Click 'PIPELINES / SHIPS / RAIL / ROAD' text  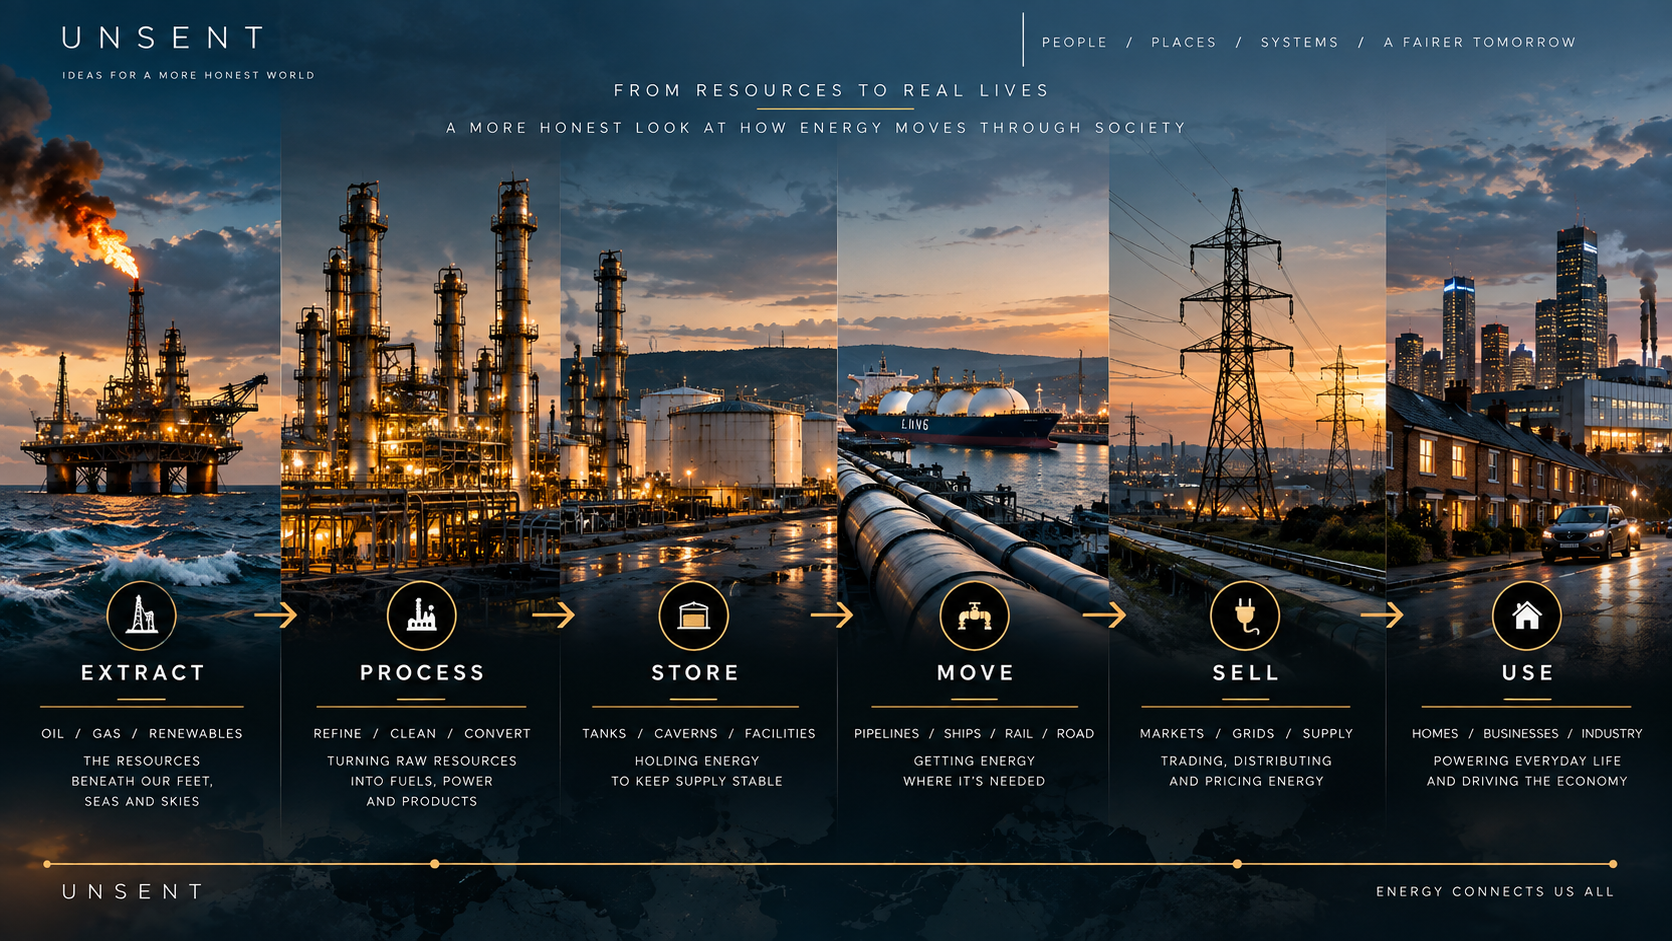(x=974, y=734)
